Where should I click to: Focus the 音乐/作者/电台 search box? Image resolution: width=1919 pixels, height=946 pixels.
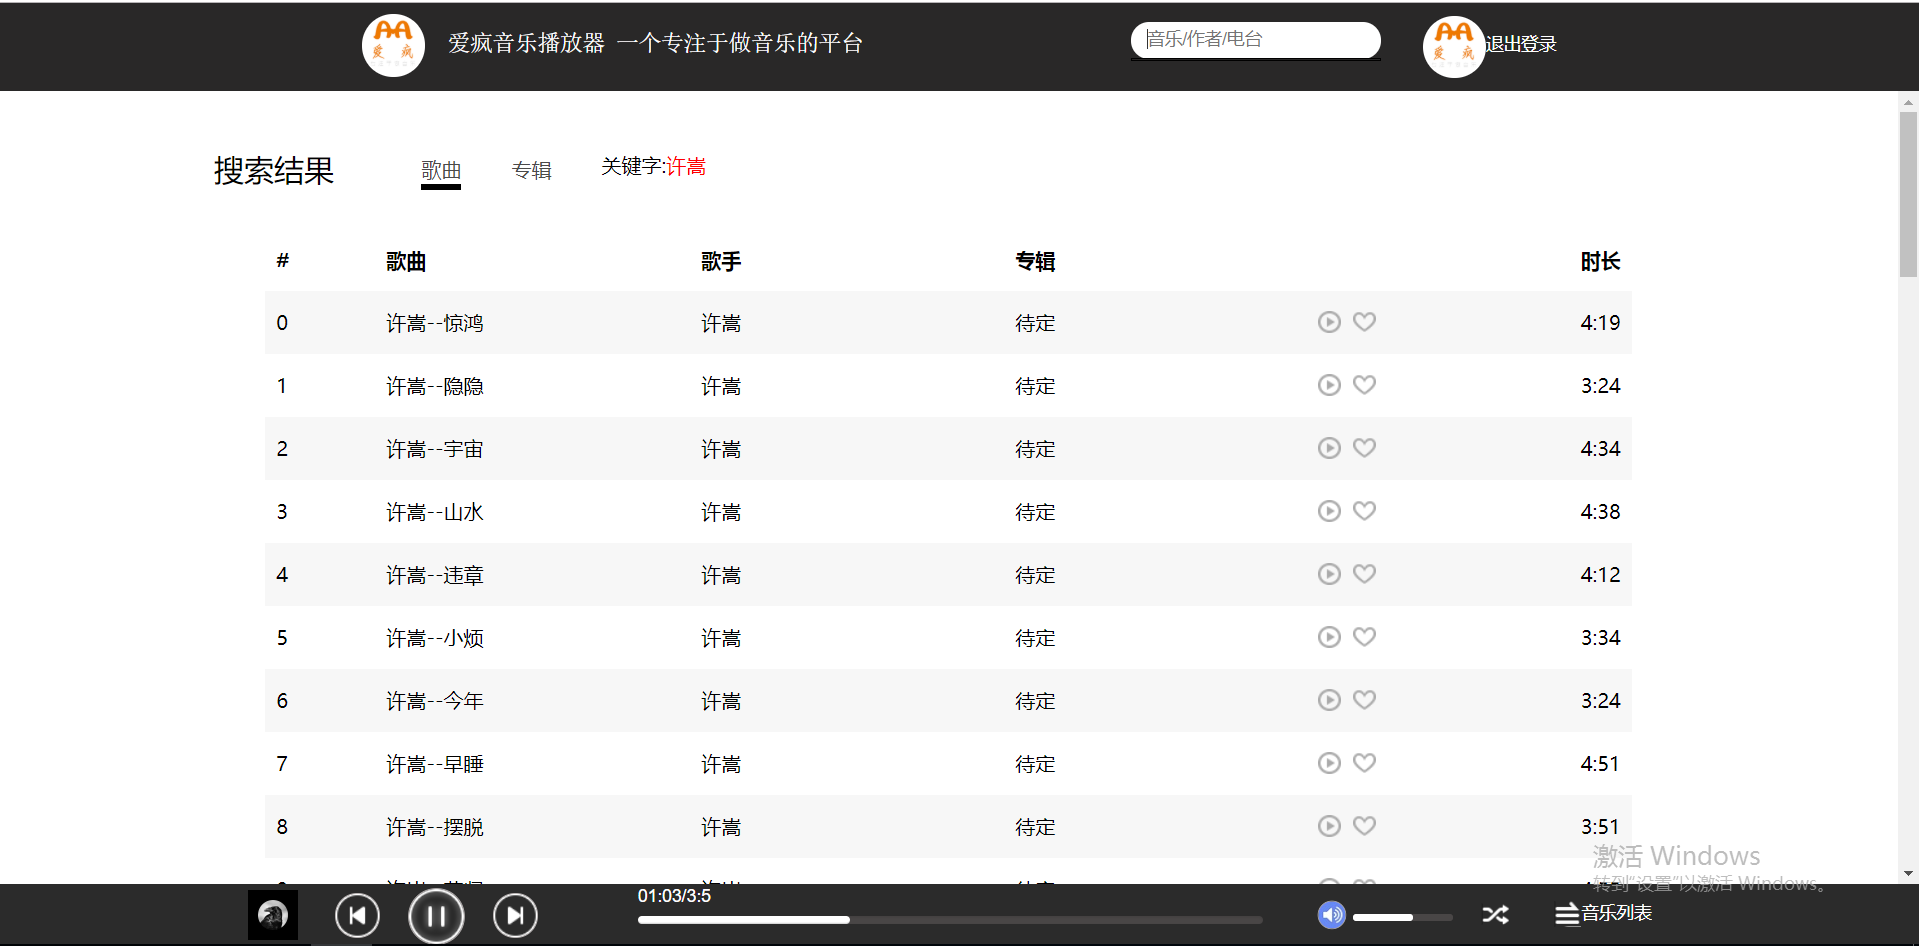point(1256,40)
